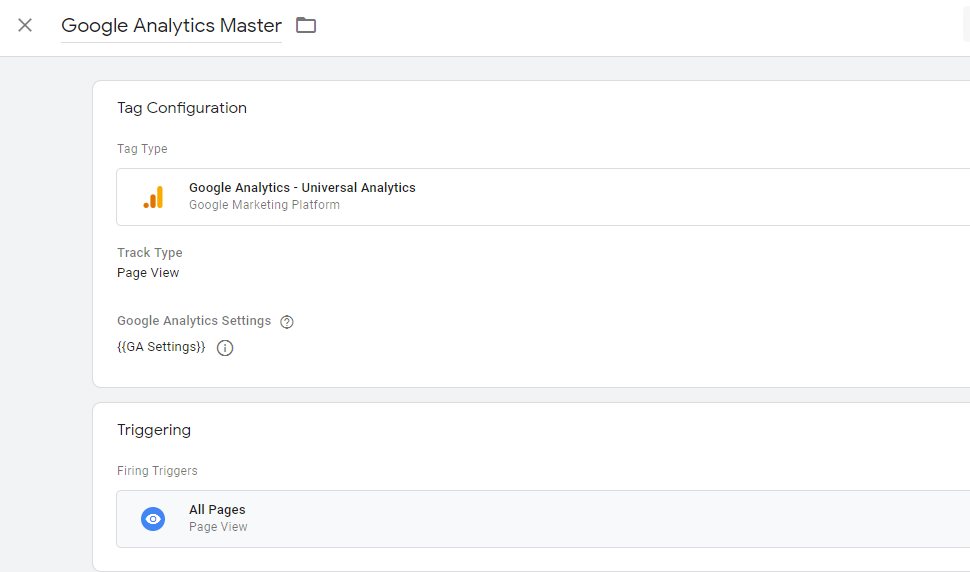The height and width of the screenshot is (572, 970).
Task: Edit the tag name Google Analytics Master
Action: pyautogui.click(x=171, y=26)
